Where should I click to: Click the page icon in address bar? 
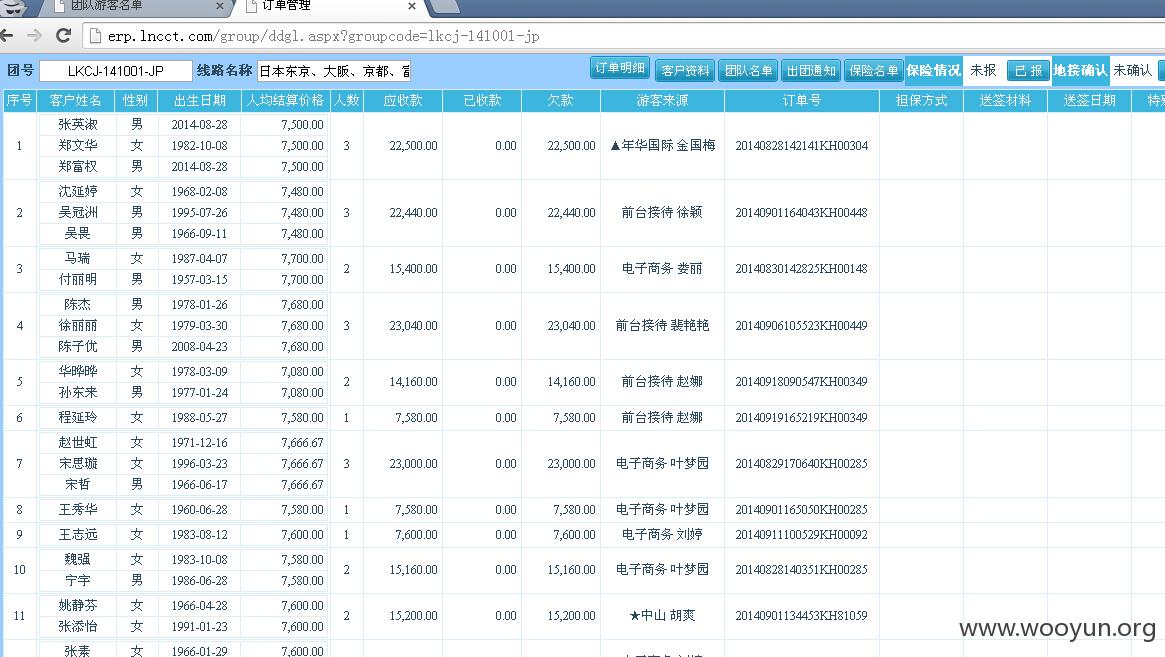(x=94, y=36)
